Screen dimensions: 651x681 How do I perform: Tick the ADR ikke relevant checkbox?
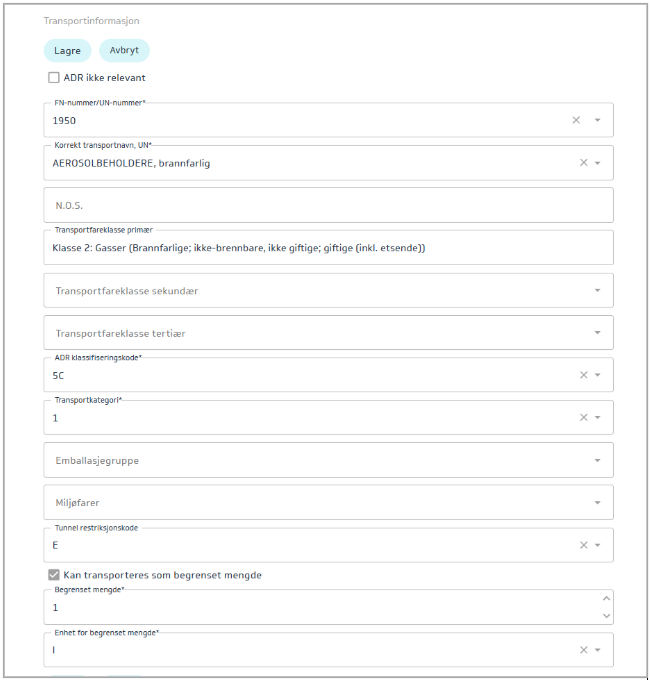[x=53, y=78]
